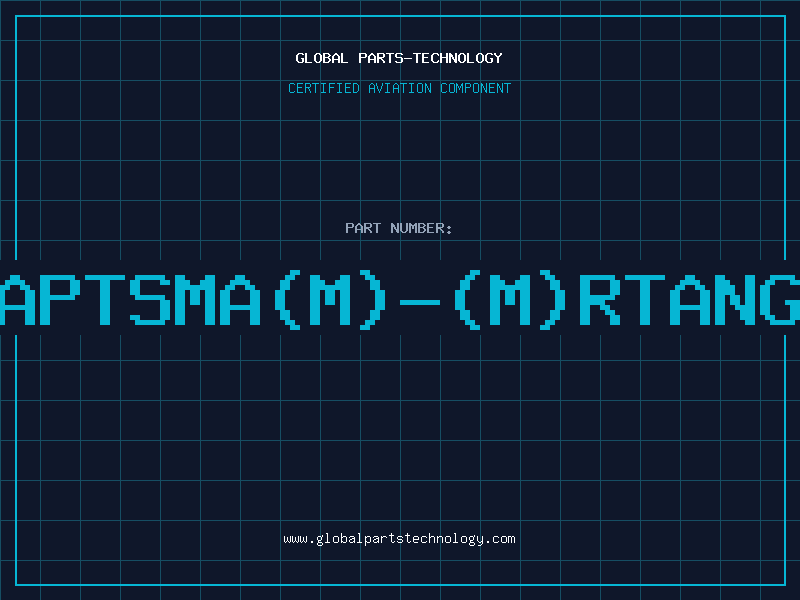Click the 'PART NUMBER:' label
The height and width of the screenshot is (600, 800).
[x=399, y=228]
